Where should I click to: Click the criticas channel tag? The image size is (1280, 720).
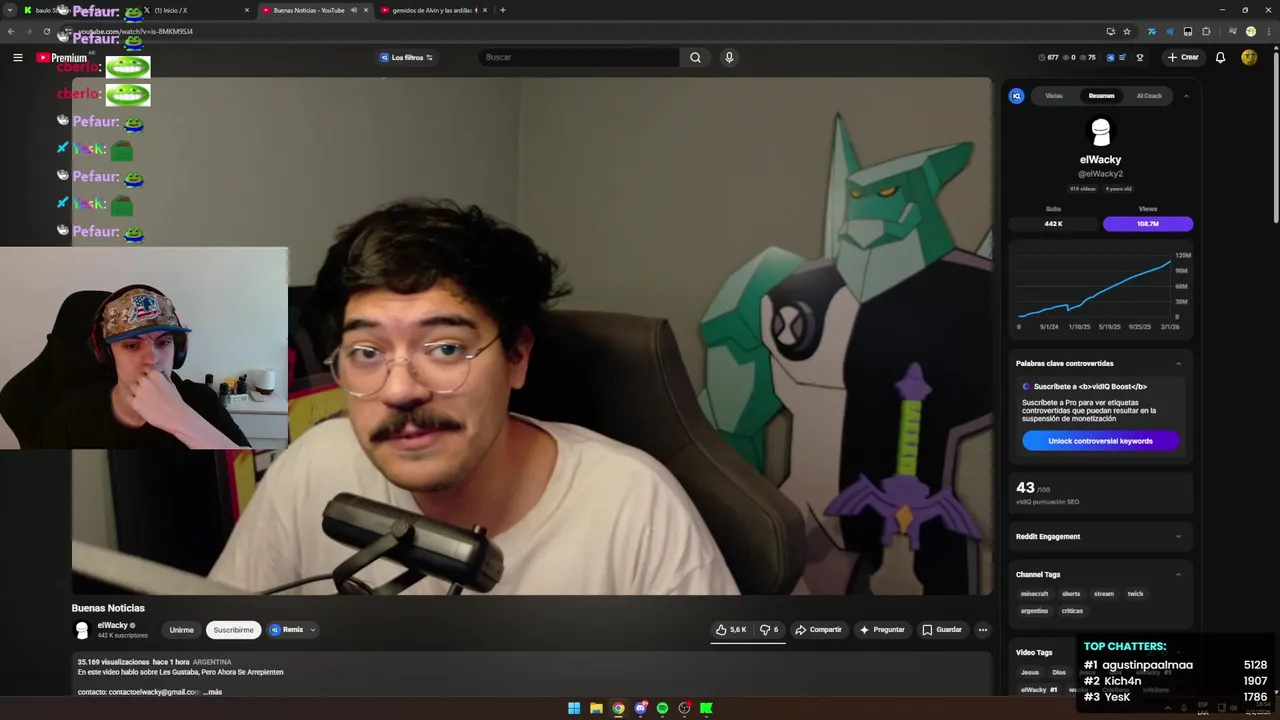1072,611
